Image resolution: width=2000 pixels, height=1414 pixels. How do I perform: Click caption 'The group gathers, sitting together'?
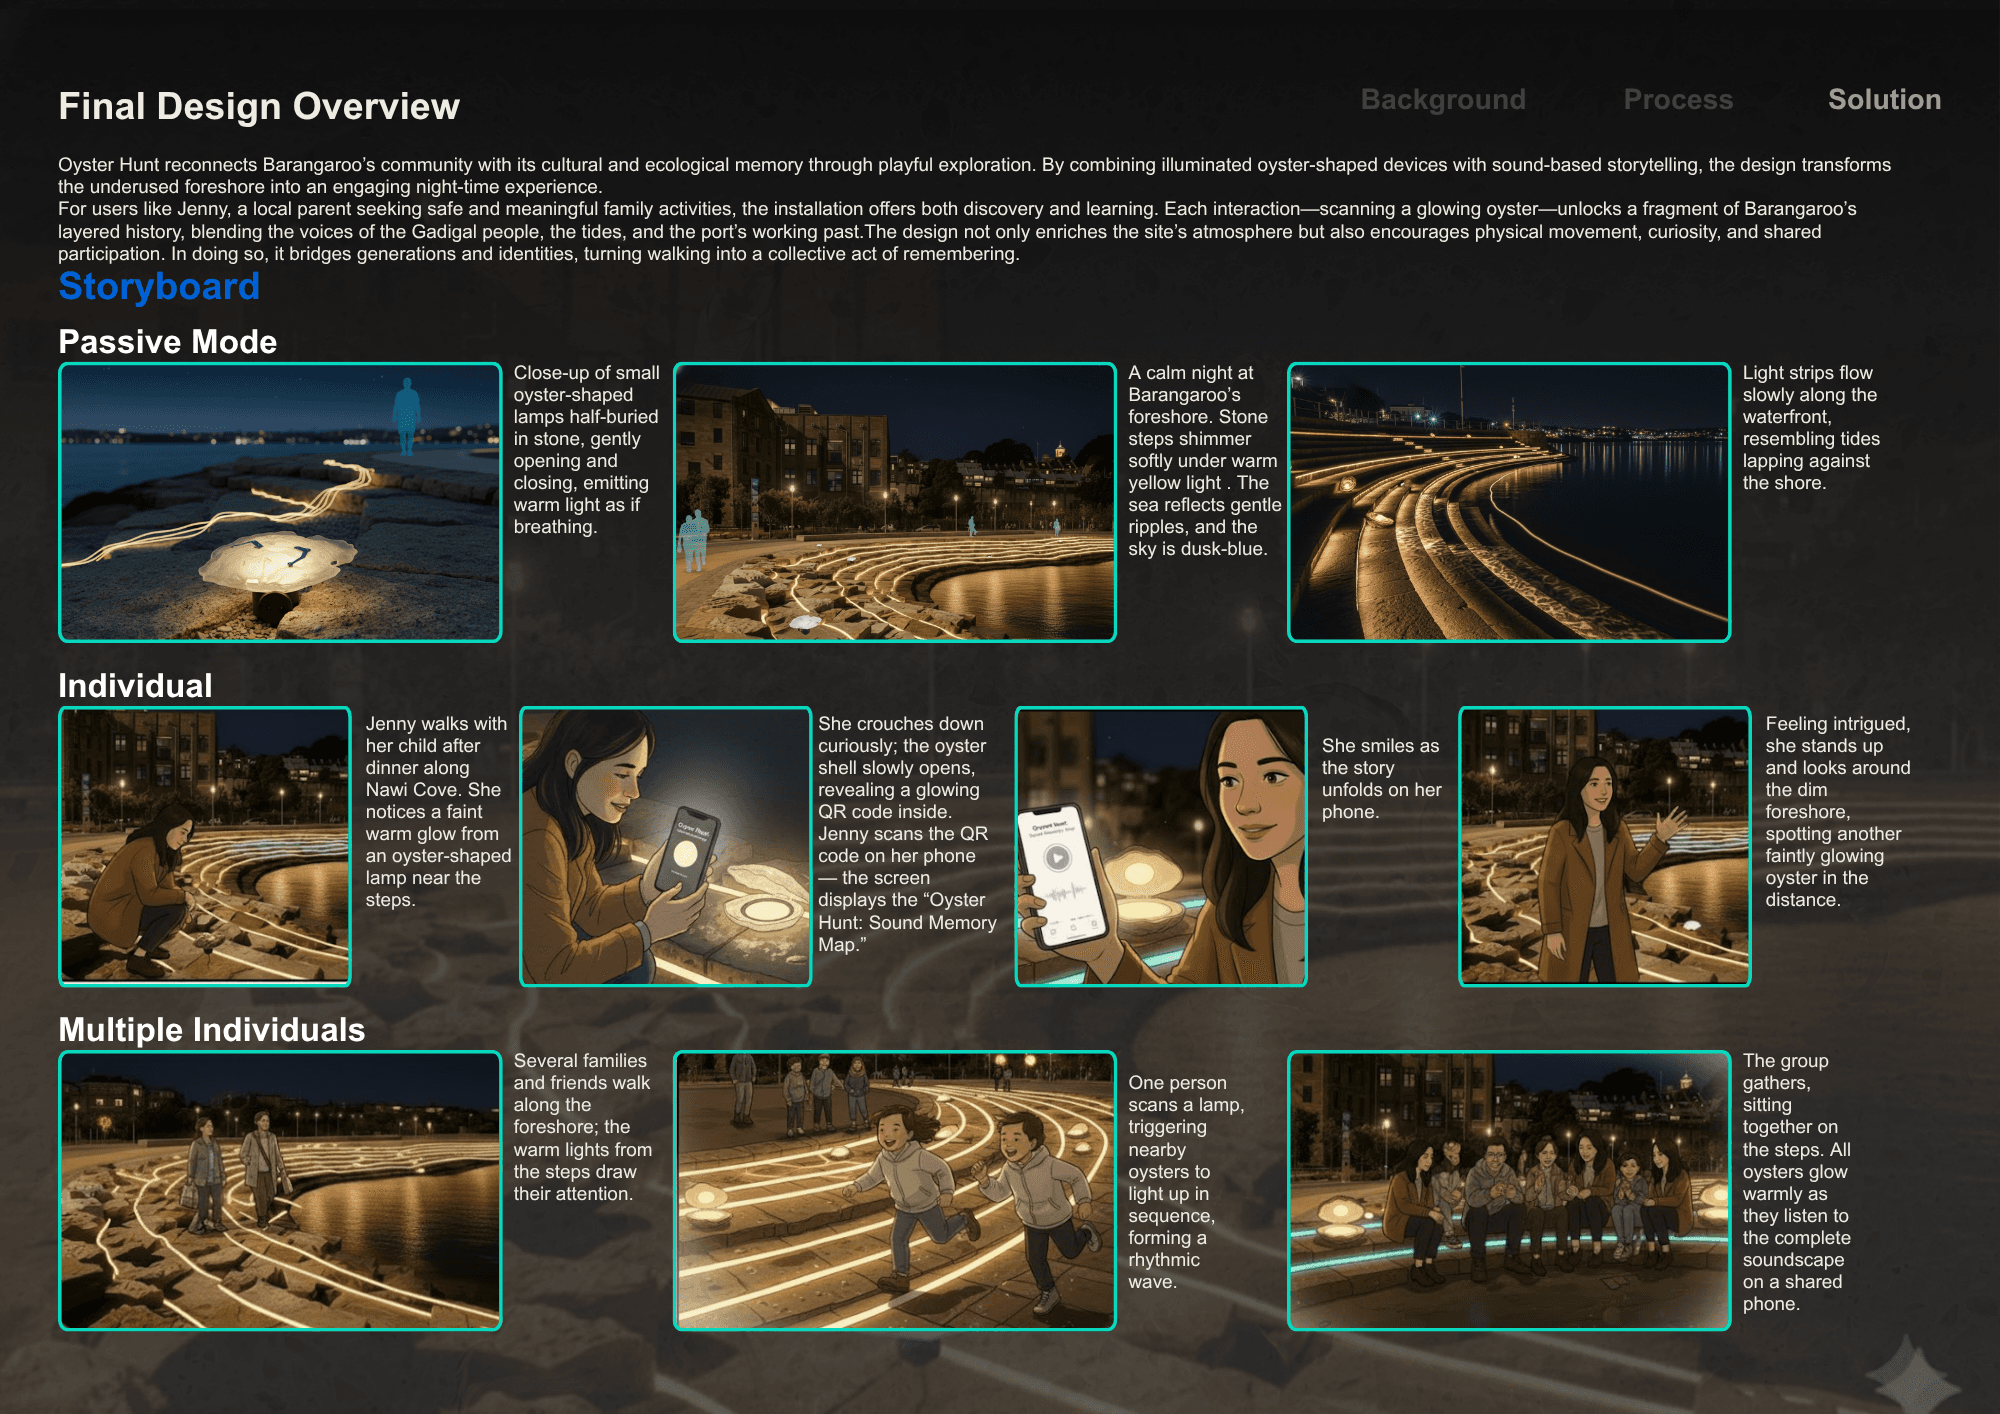point(1796,1182)
